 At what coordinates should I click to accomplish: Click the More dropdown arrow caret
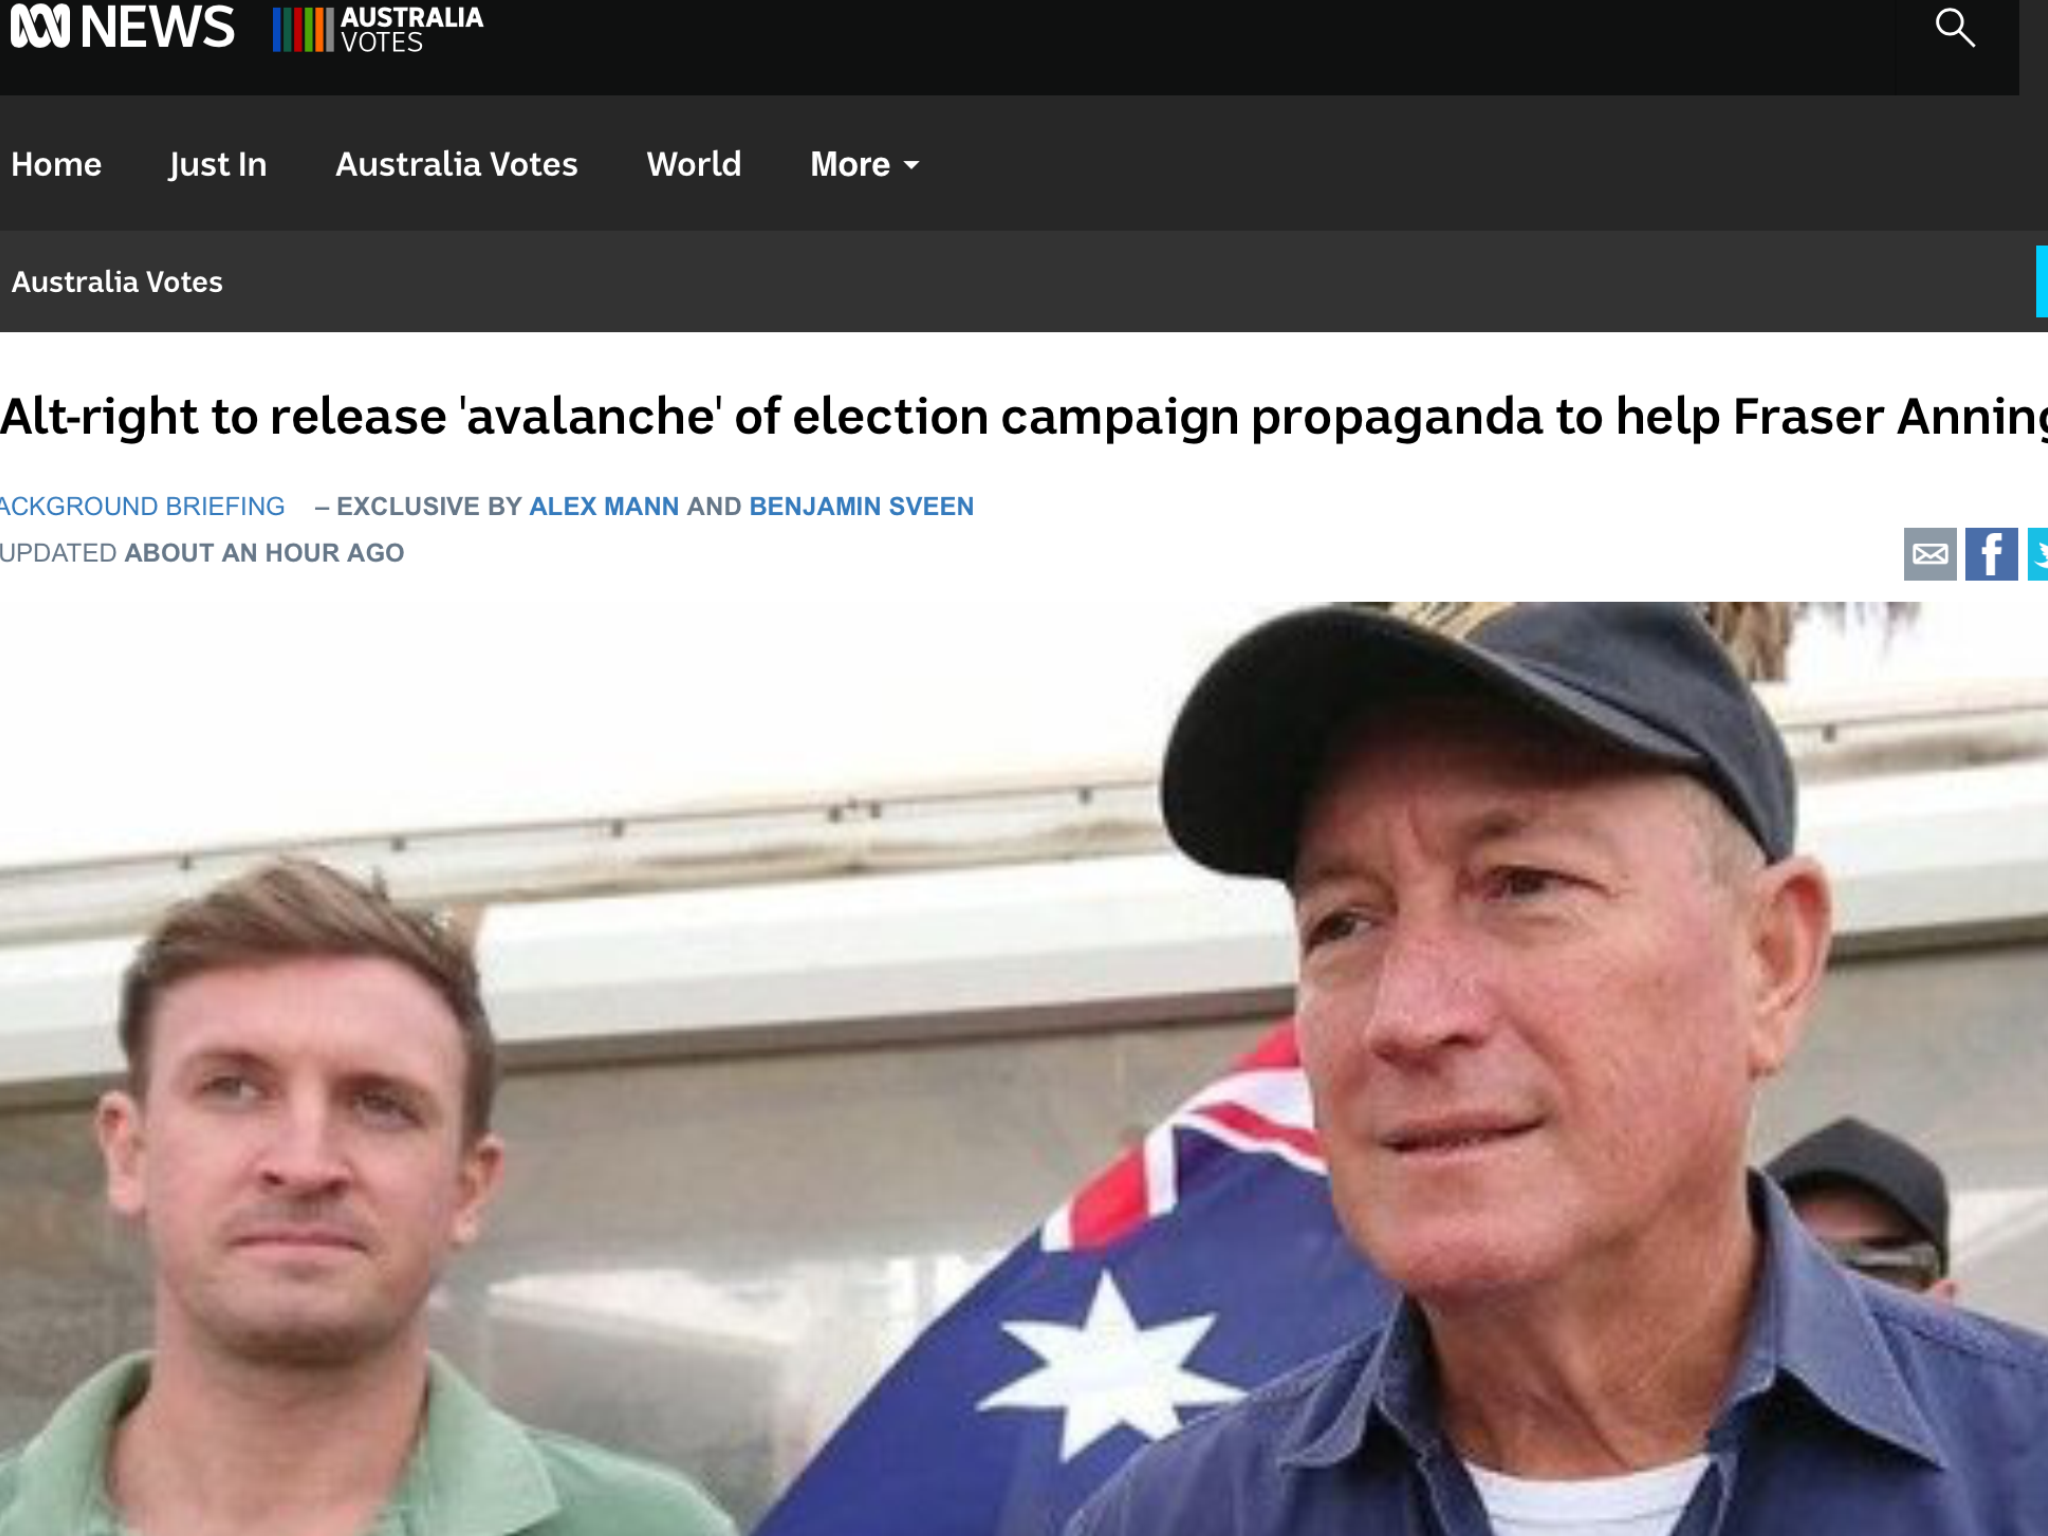tap(911, 165)
